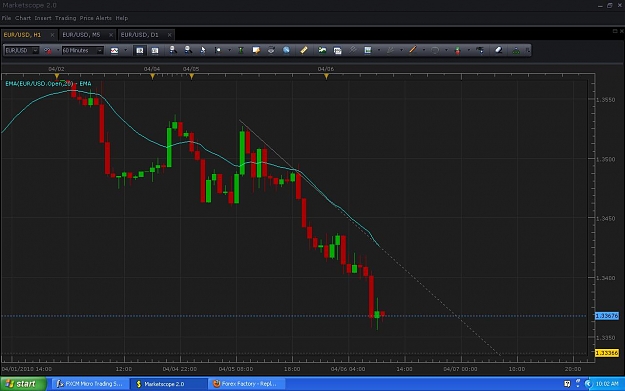
Task: Select the orange line drawing tool
Action: click(413, 50)
